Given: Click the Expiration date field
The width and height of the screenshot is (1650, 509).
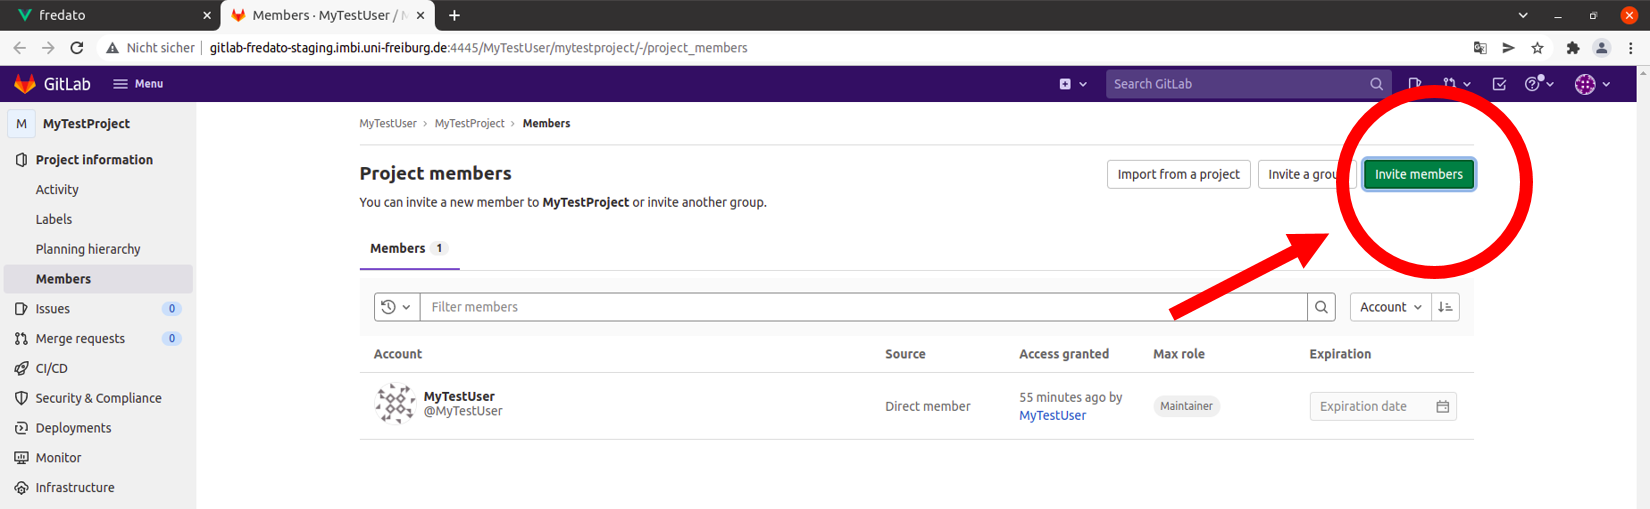Looking at the screenshot, I should pyautogui.click(x=1383, y=406).
